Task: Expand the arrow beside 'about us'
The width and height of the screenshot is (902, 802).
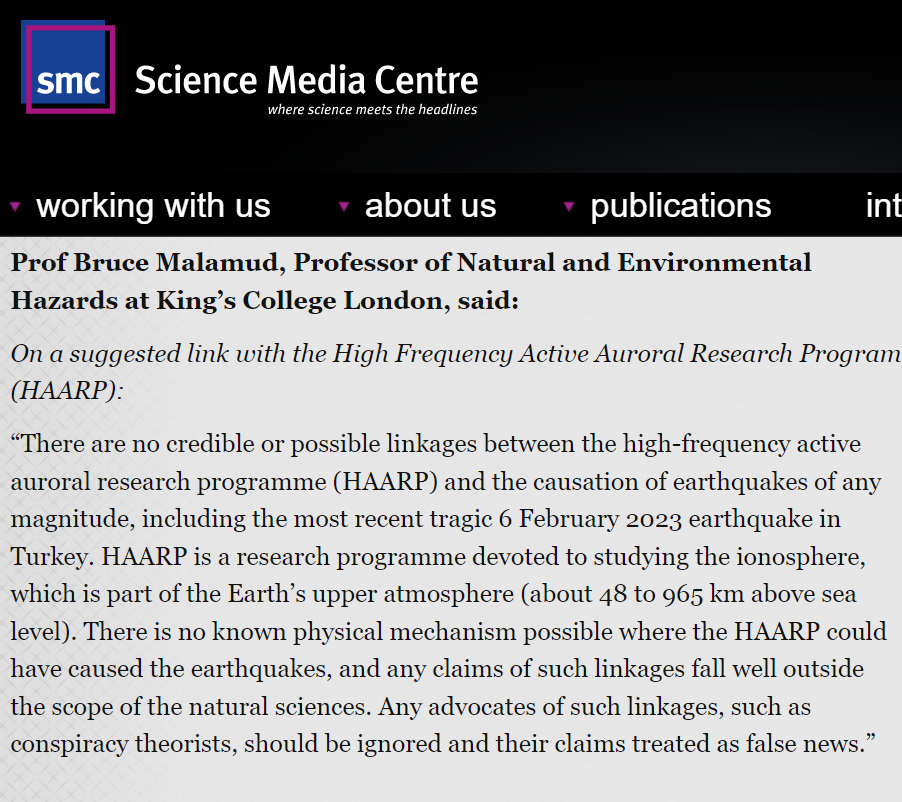Action: [344, 206]
